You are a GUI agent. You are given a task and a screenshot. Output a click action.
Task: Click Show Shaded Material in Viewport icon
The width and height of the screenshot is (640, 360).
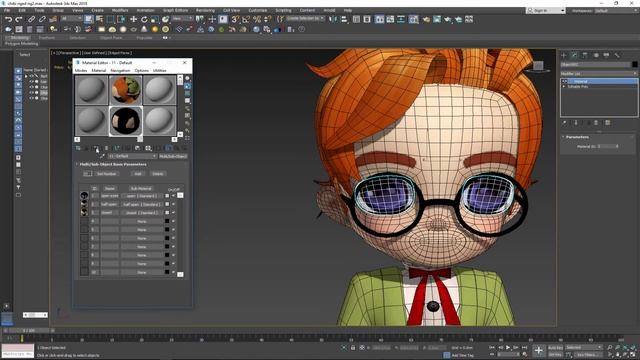coord(158,148)
